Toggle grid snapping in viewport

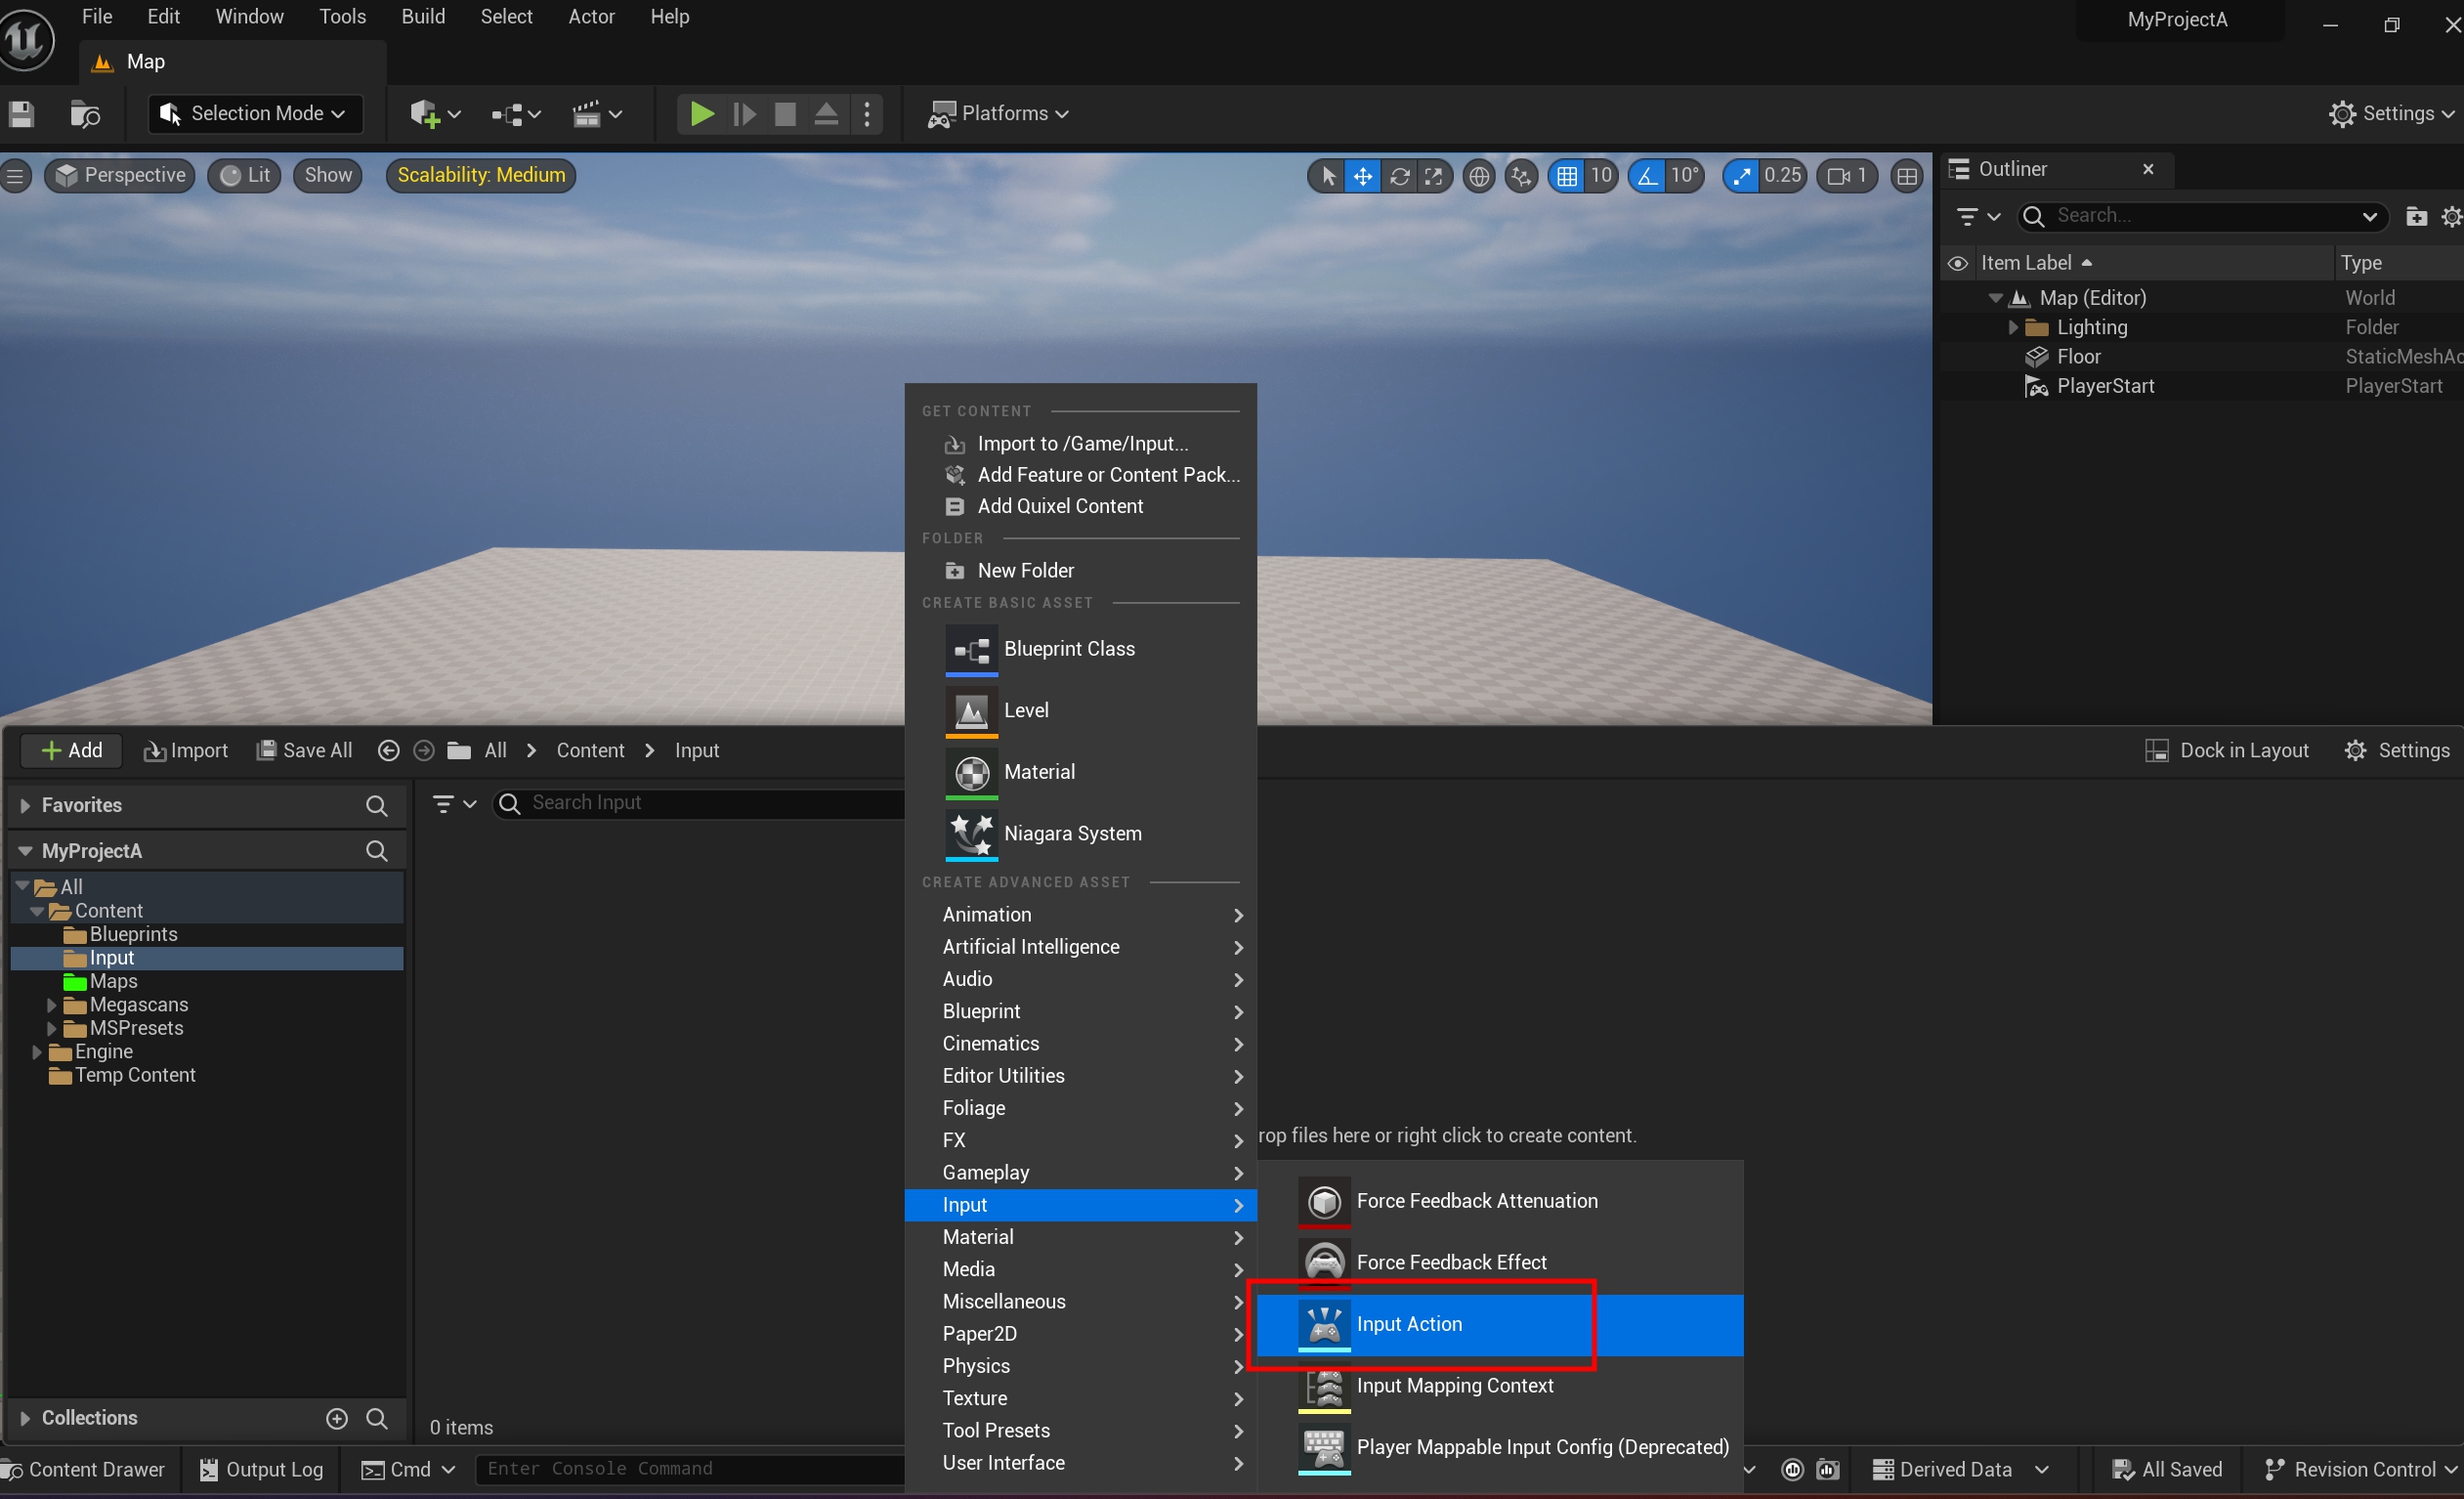click(x=1566, y=177)
